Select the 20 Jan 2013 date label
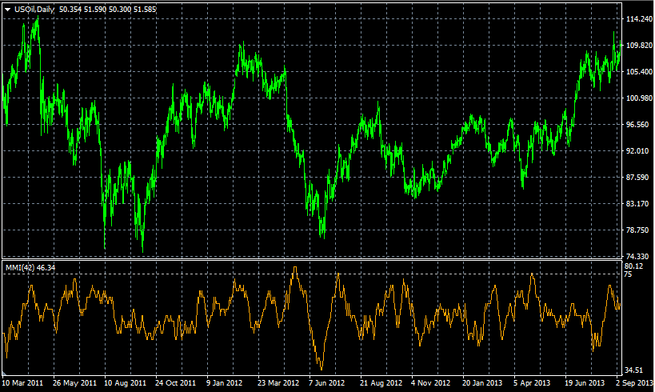Screen dimensions: 655x392 point(482,383)
